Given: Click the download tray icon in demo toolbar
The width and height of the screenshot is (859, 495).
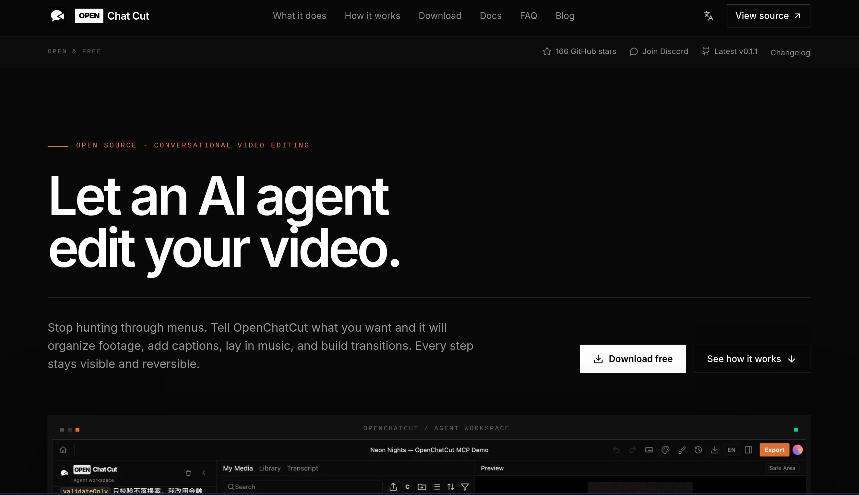Looking at the screenshot, I should [714, 450].
